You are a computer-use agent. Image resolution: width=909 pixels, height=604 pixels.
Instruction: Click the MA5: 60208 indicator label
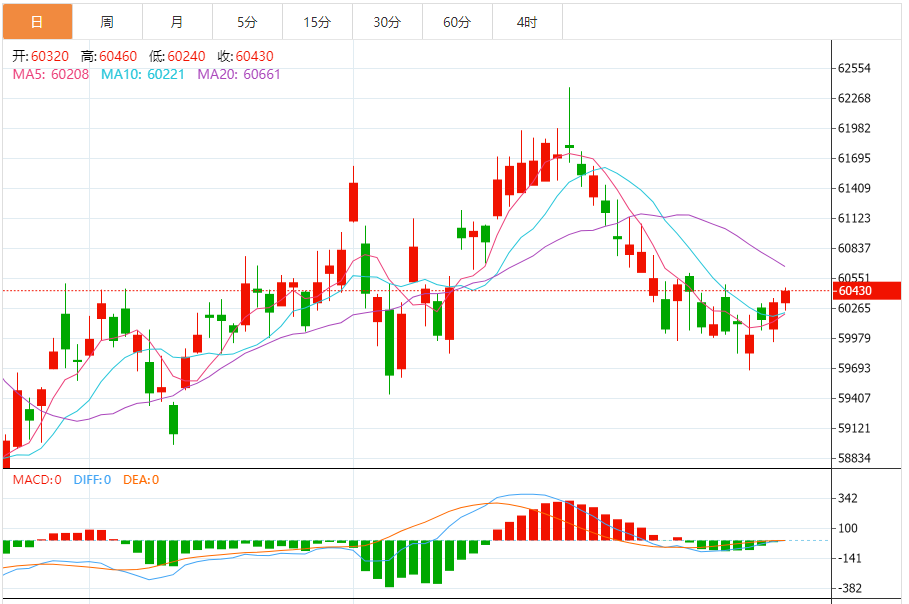pyautogui.click(x=51, y=74)
